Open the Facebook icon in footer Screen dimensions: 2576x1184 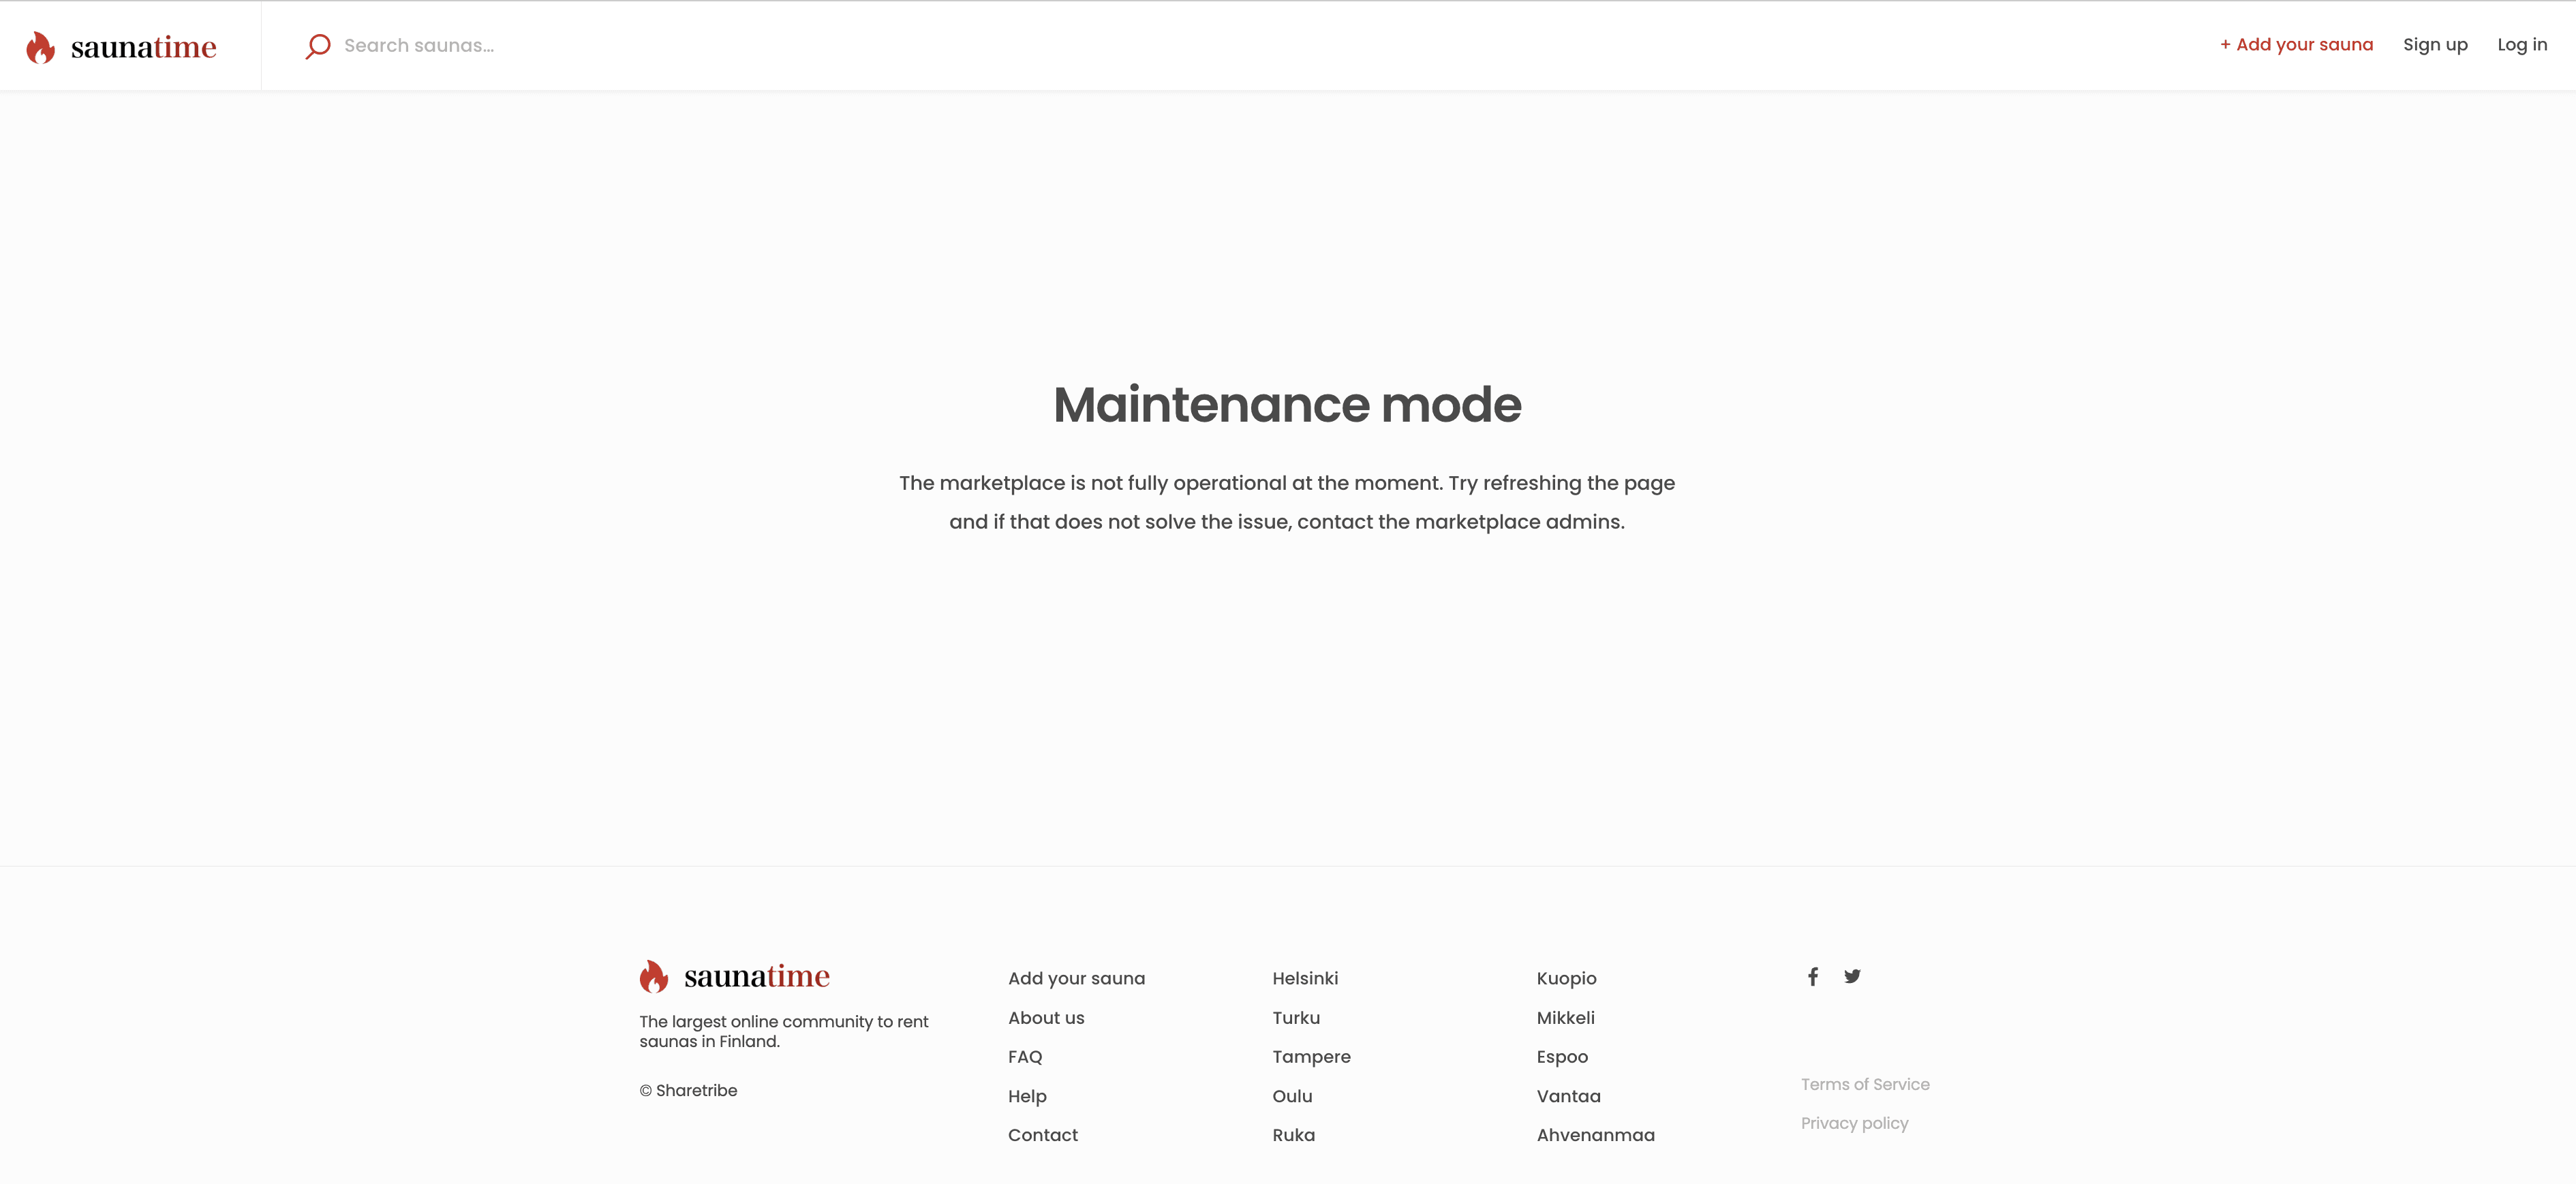click(x=1812, y=976)
